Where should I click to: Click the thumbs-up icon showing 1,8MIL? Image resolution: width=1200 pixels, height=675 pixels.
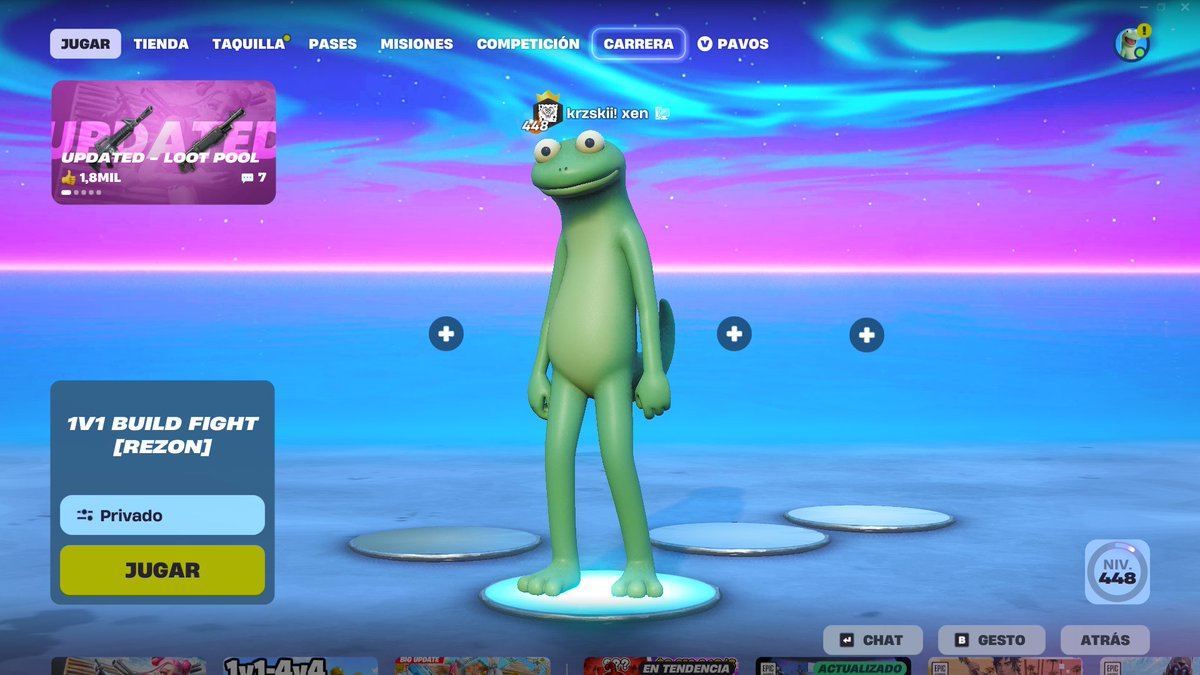[68, 177]
